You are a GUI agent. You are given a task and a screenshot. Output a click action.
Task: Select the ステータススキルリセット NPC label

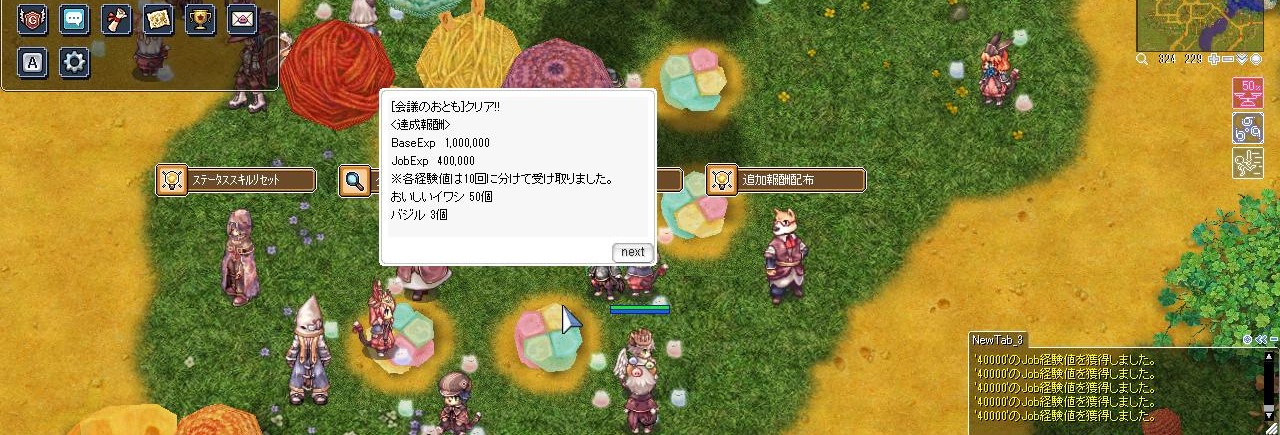[236, 180]
